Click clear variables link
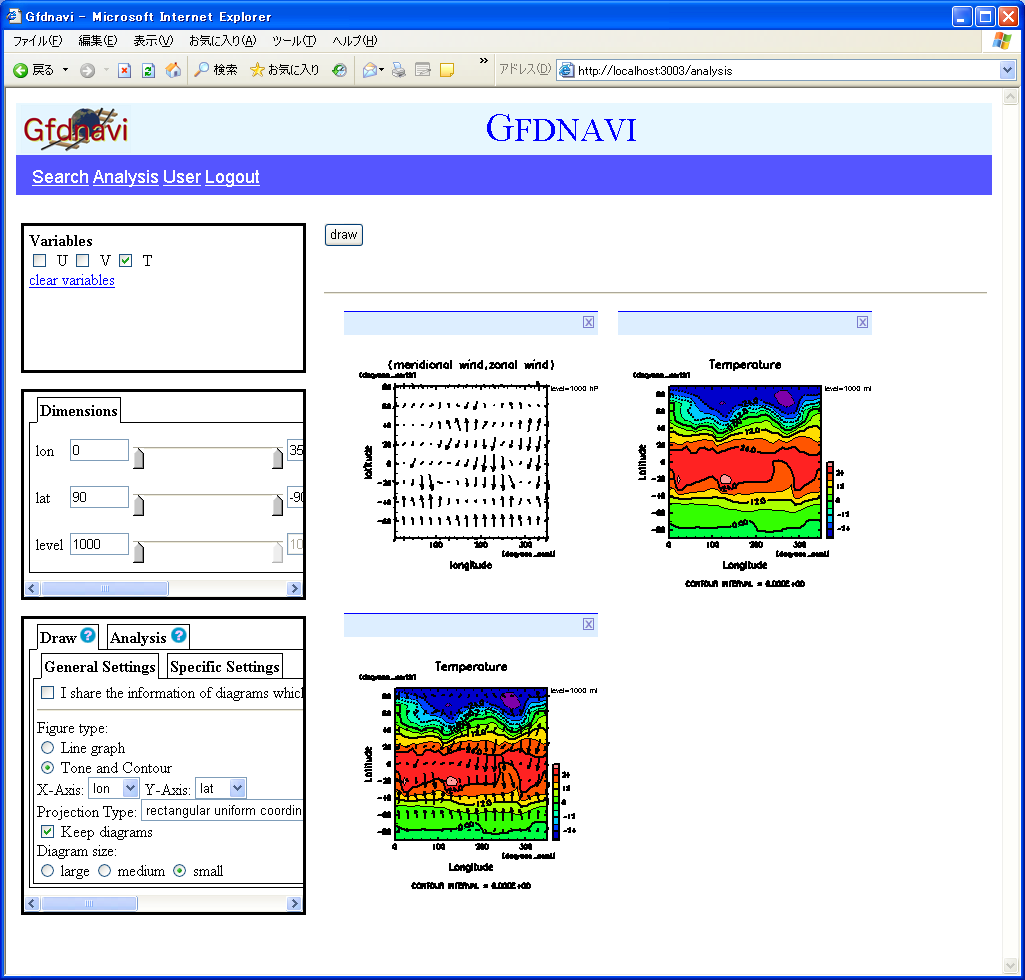This screenshot has height=980, width=1025. pos(72,280)
